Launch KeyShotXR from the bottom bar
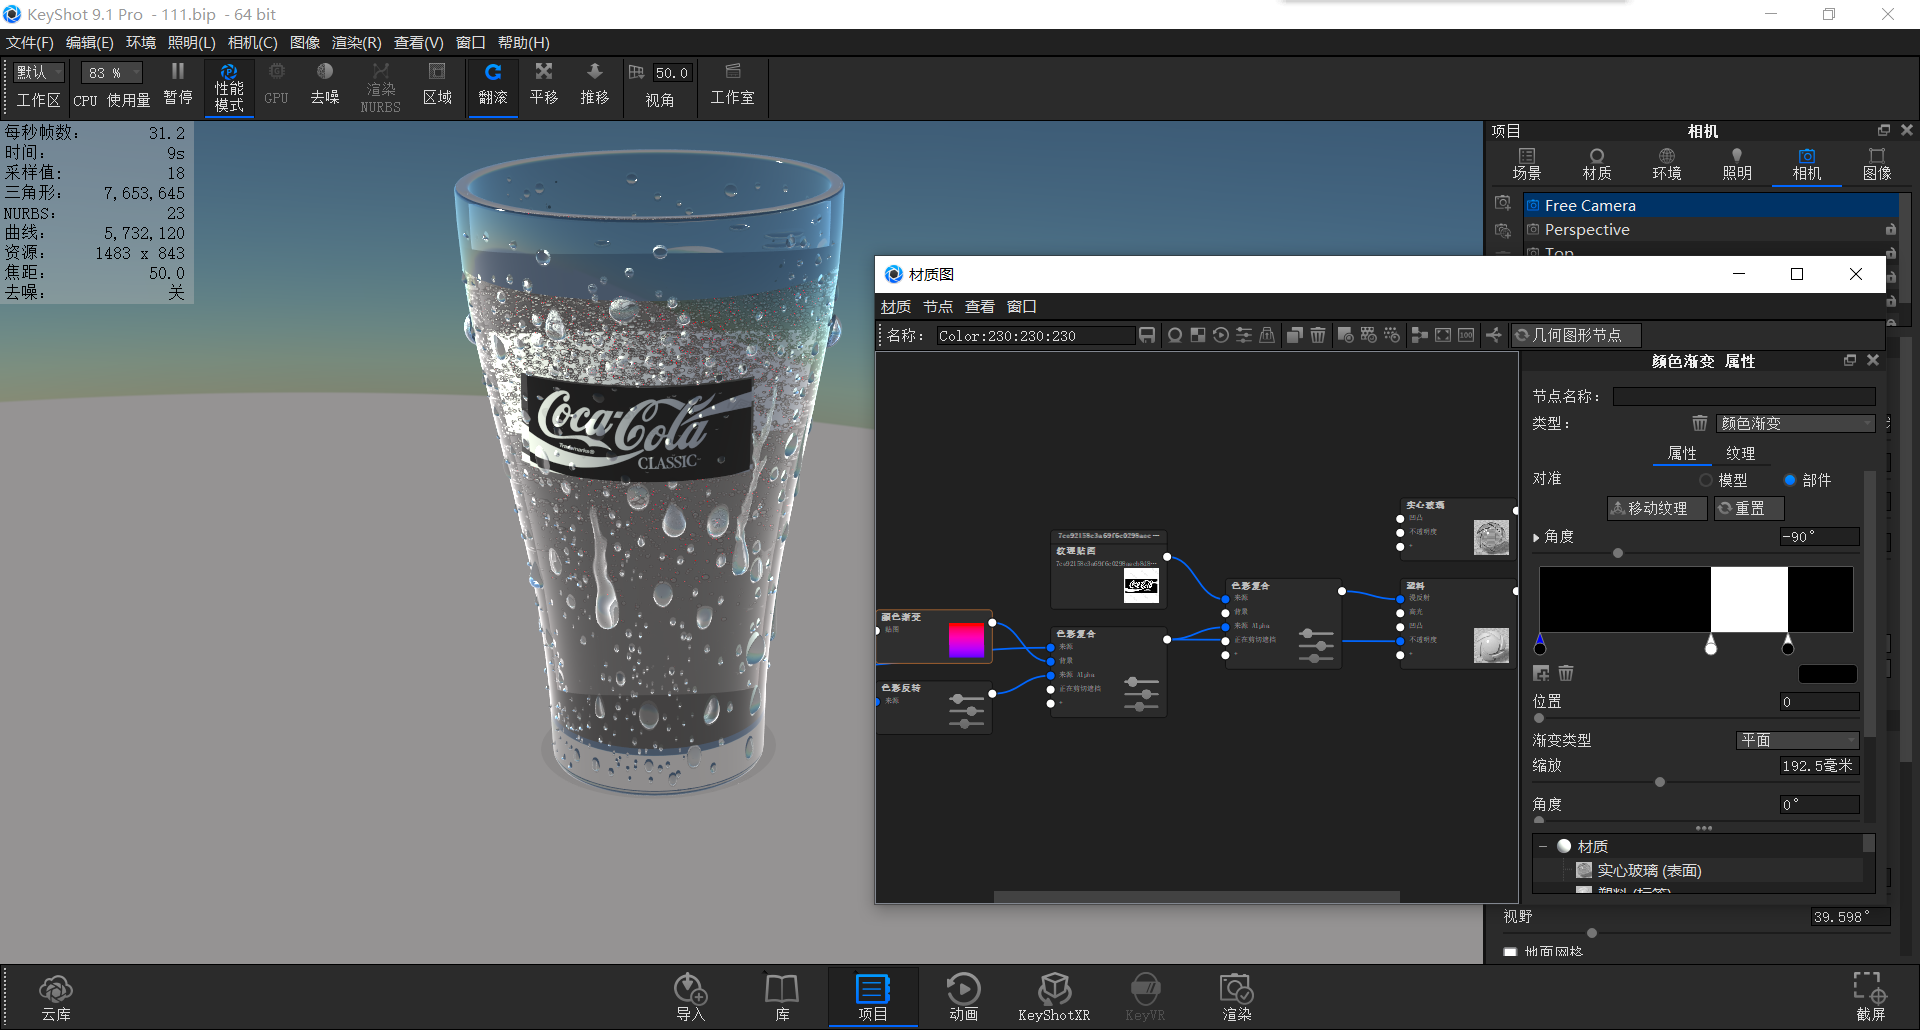Viewport: 1920px width, 1030px height. tap(1054, 995)
